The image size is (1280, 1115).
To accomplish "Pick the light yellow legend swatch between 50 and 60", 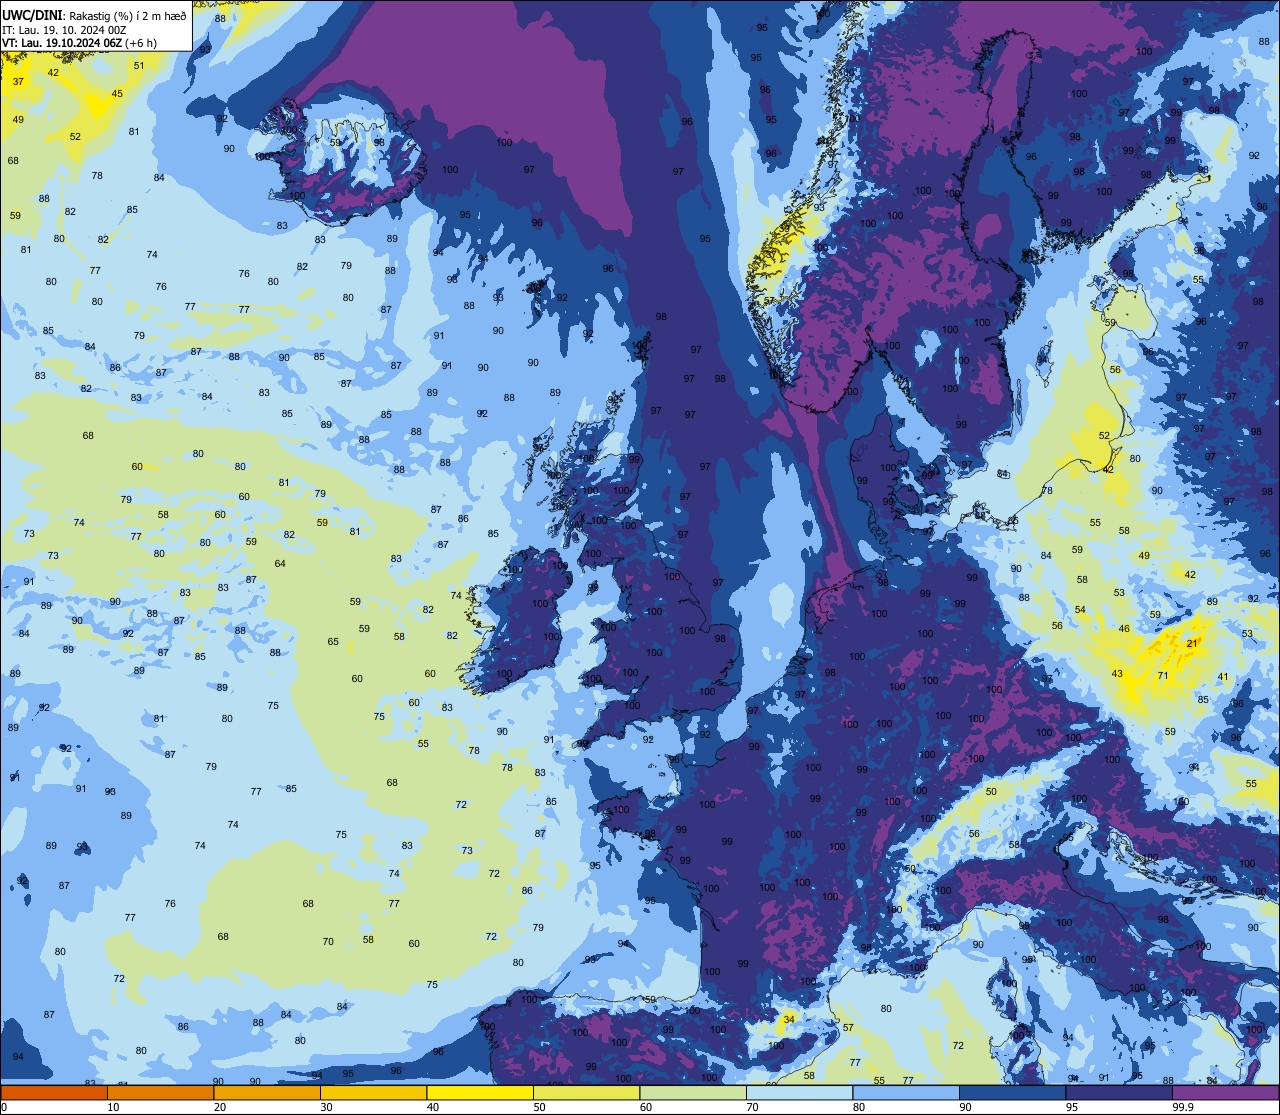I will click(586, 1092).
